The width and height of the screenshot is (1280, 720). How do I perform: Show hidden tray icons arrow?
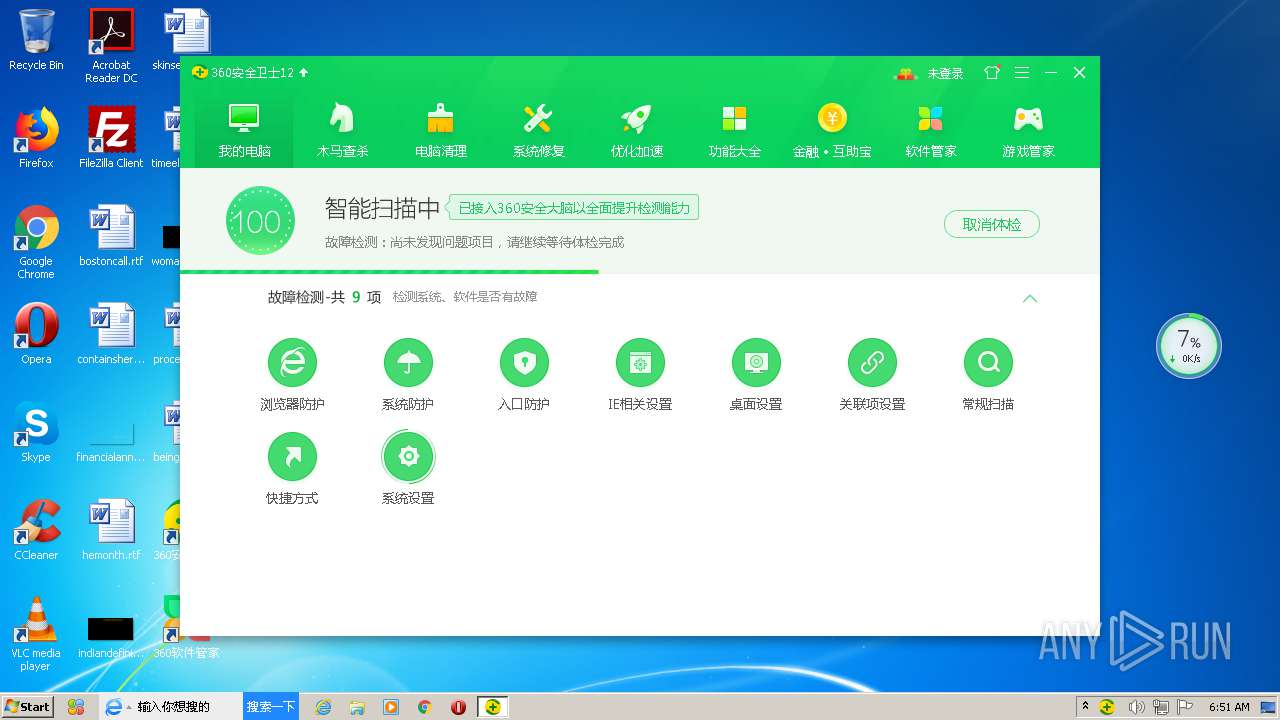click(1086, 707)
